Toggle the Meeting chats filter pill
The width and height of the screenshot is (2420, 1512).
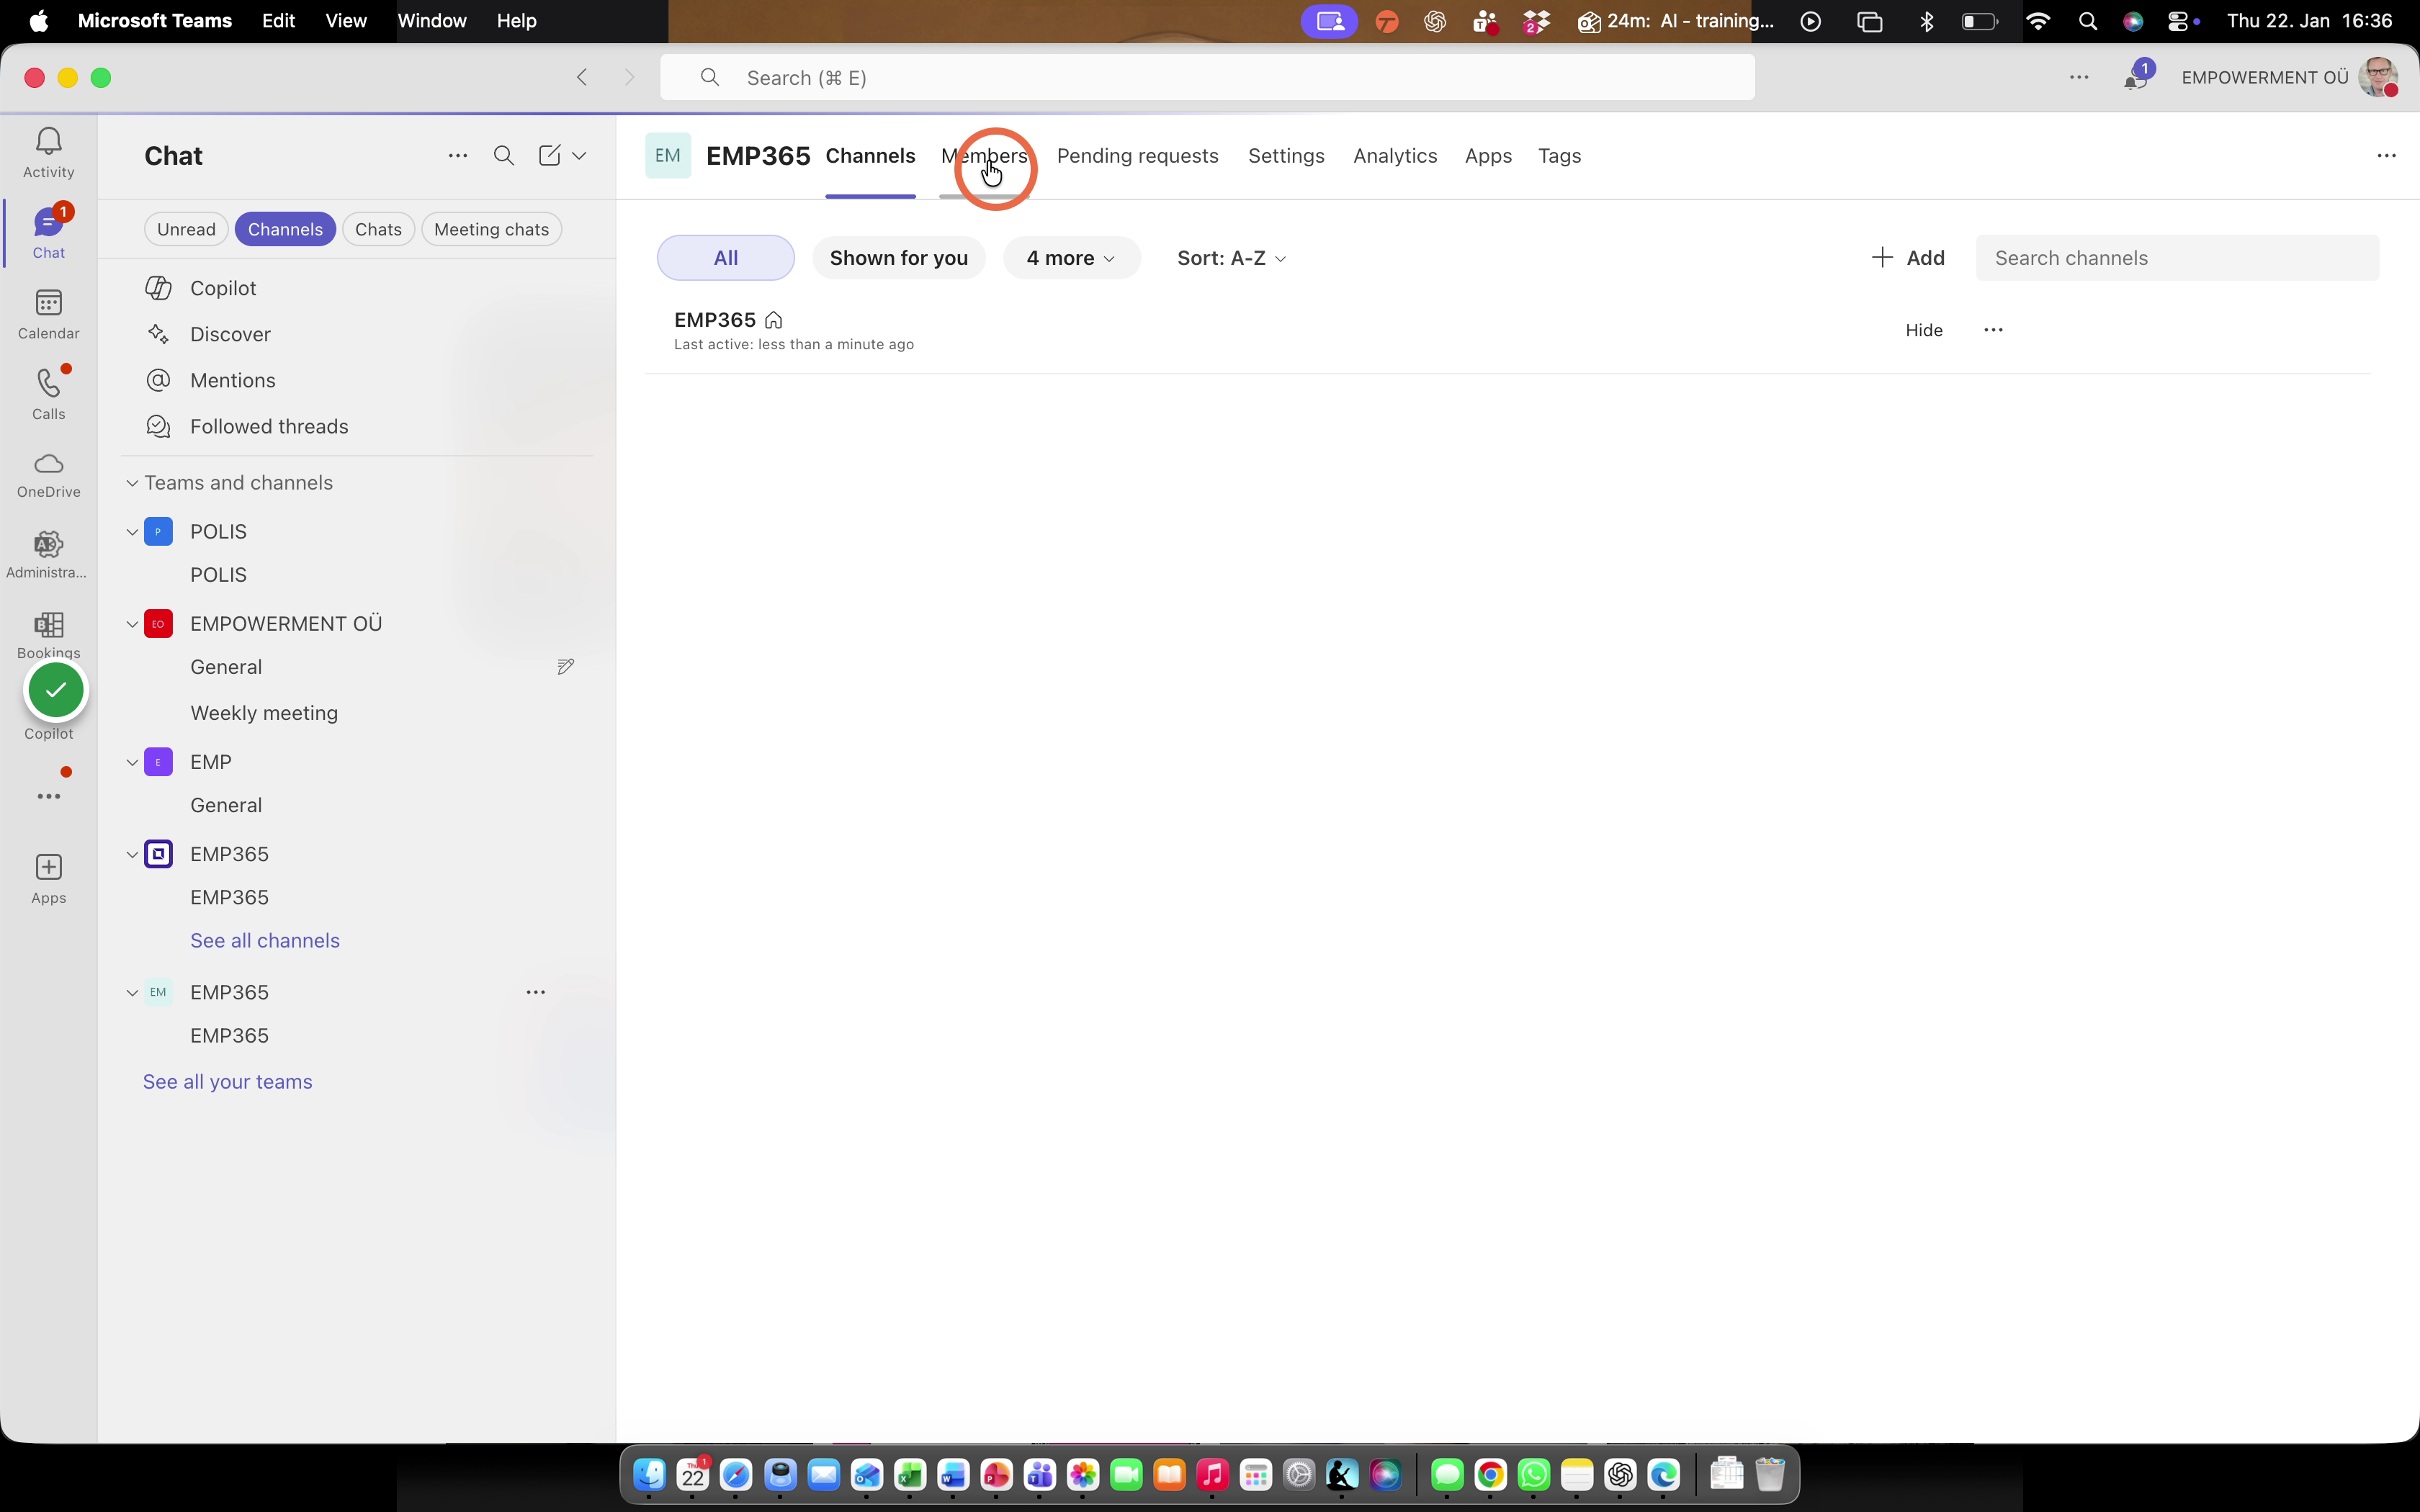[x=491, y=229]
